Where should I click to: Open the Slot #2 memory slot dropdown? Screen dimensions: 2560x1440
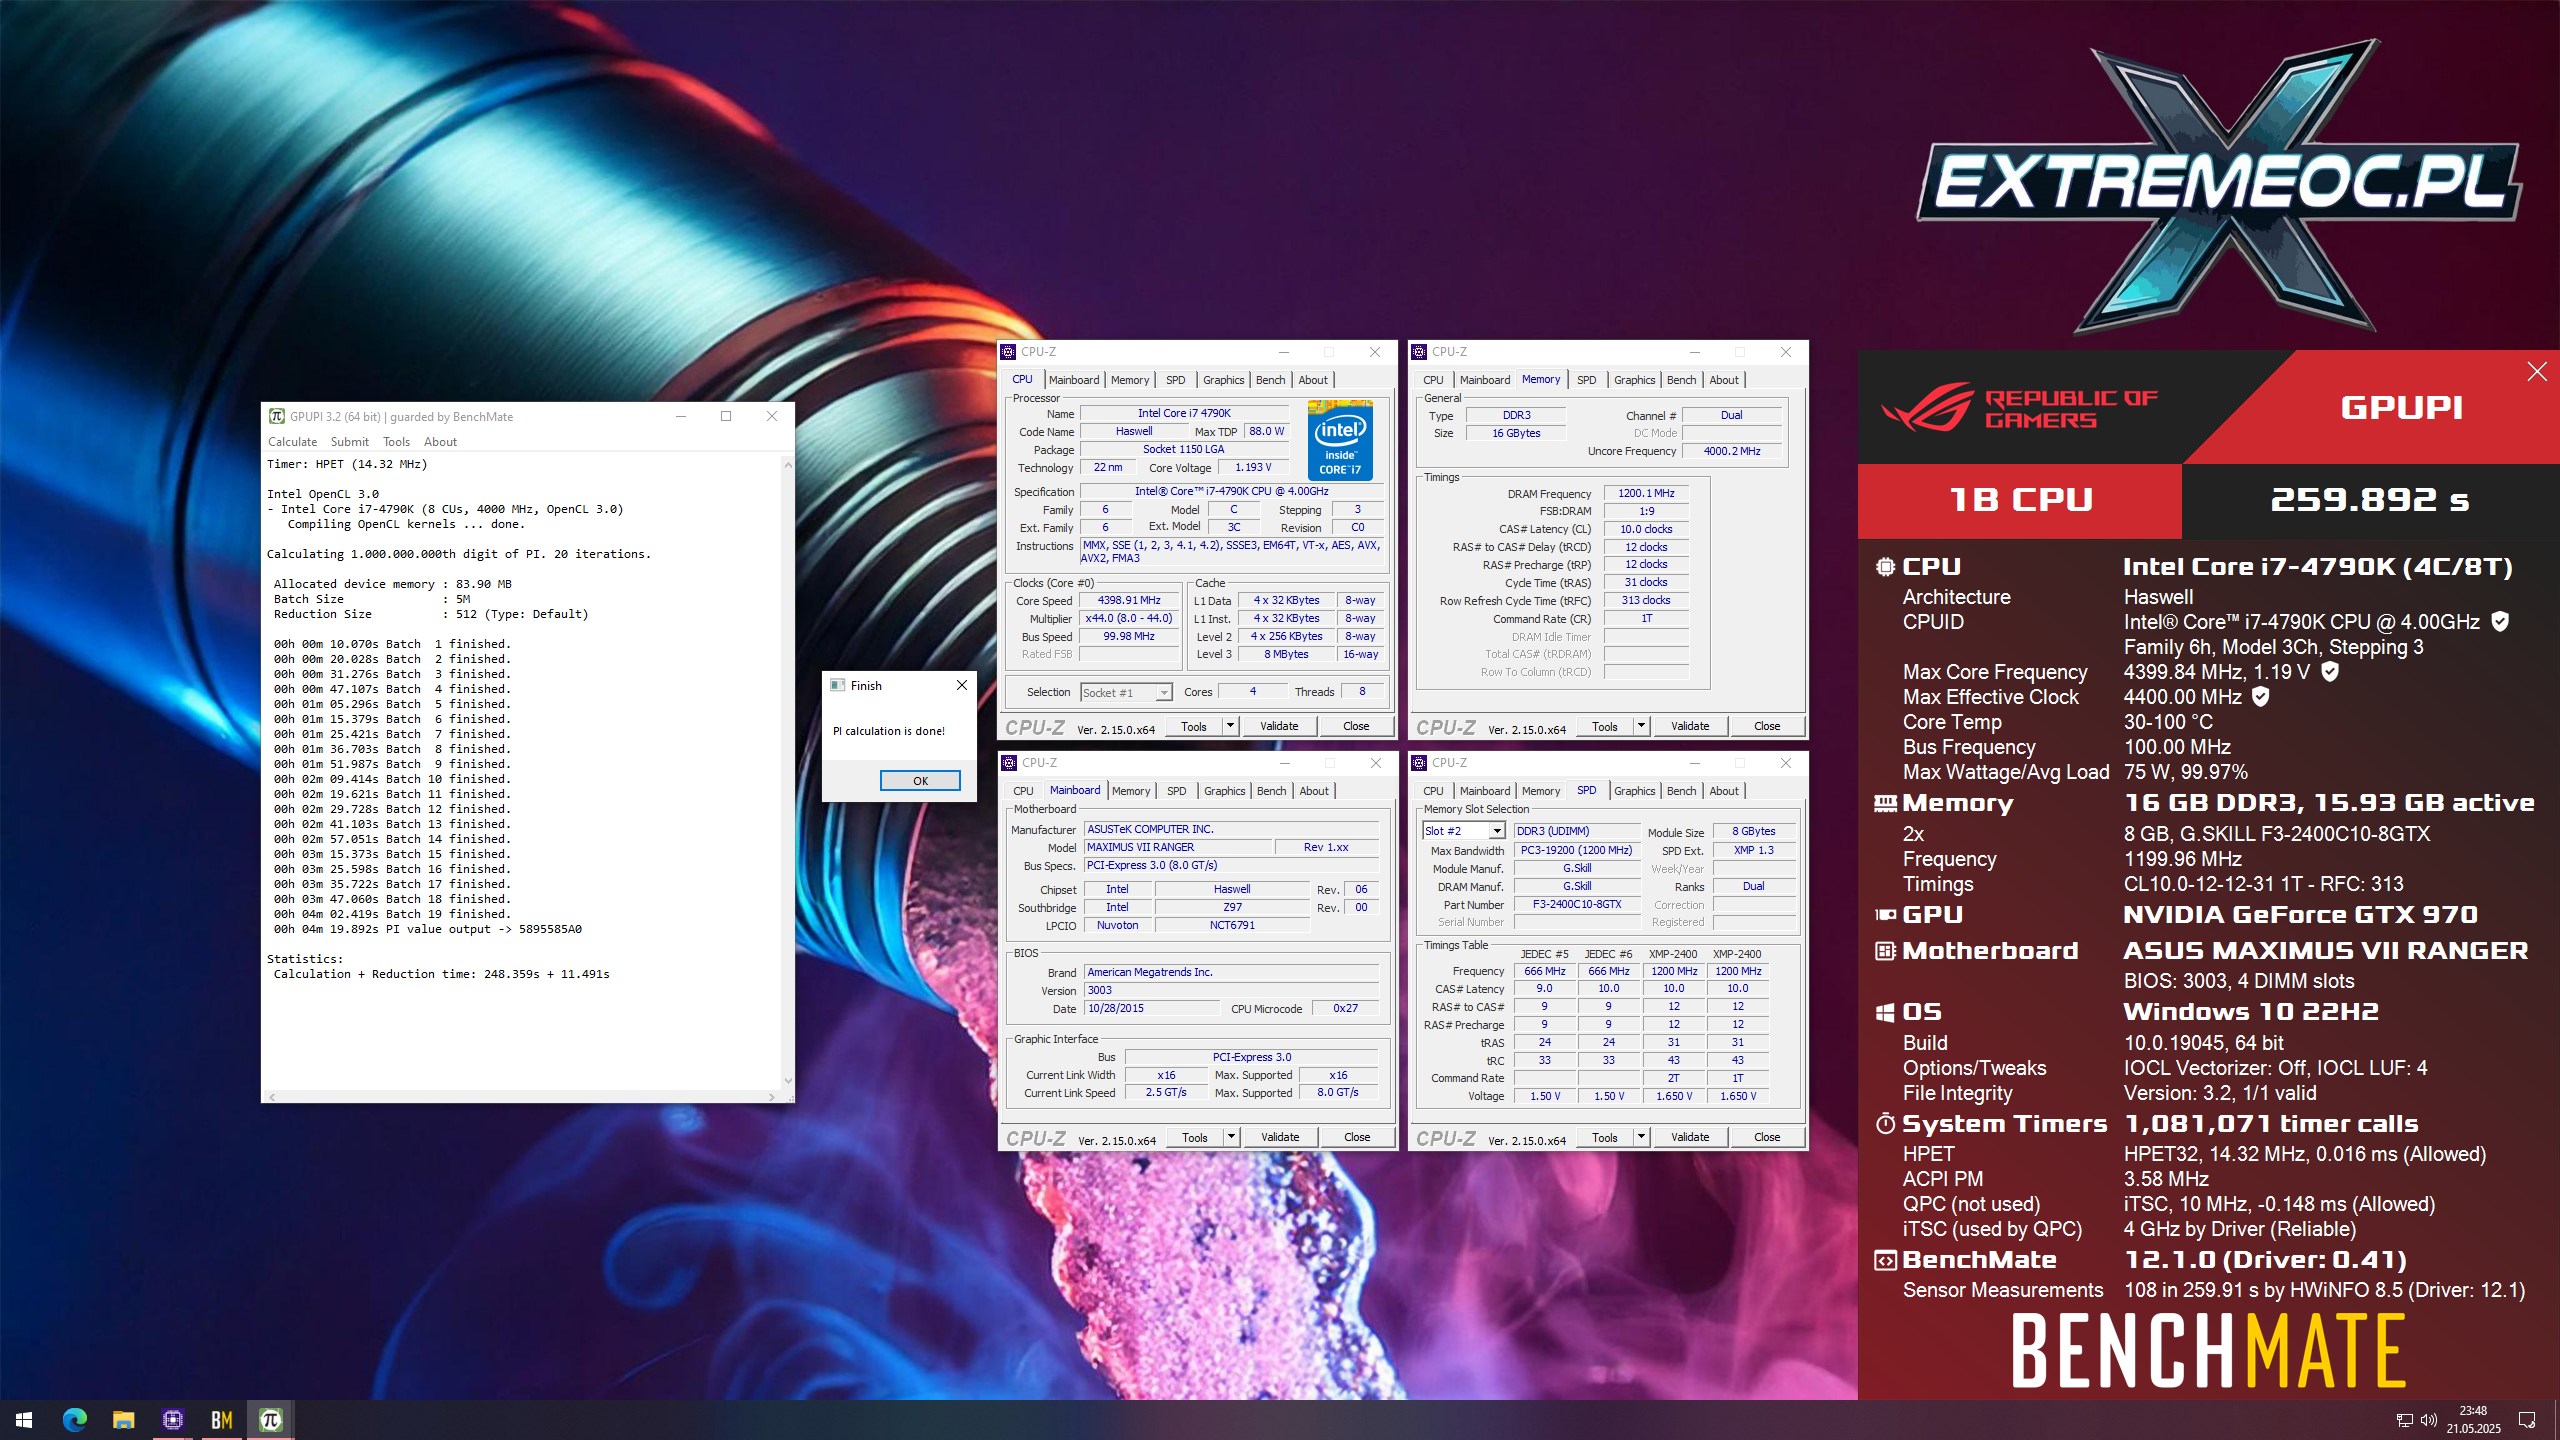pyautogui.click(x=1463, y=831)
